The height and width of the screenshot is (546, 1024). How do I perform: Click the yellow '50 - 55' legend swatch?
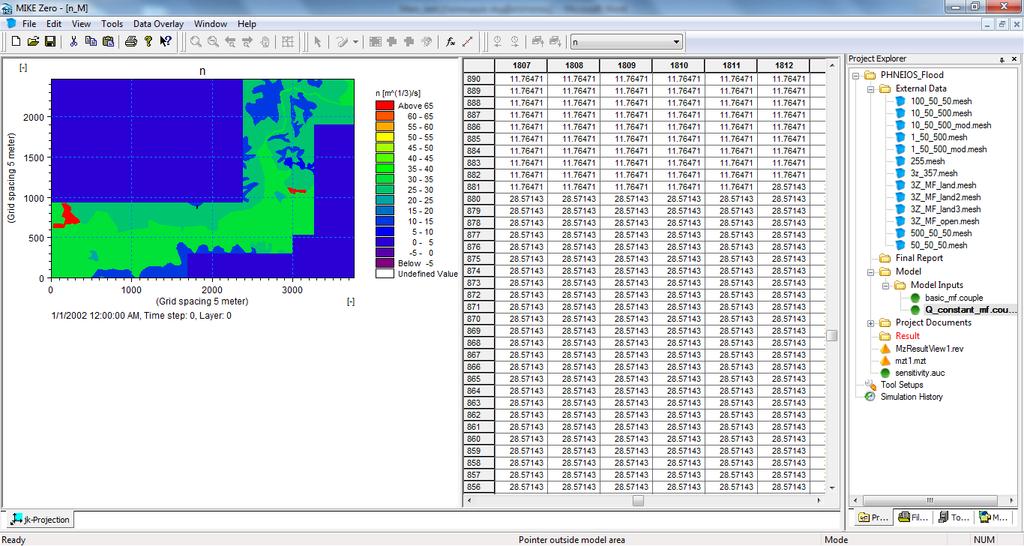[385, 137]
